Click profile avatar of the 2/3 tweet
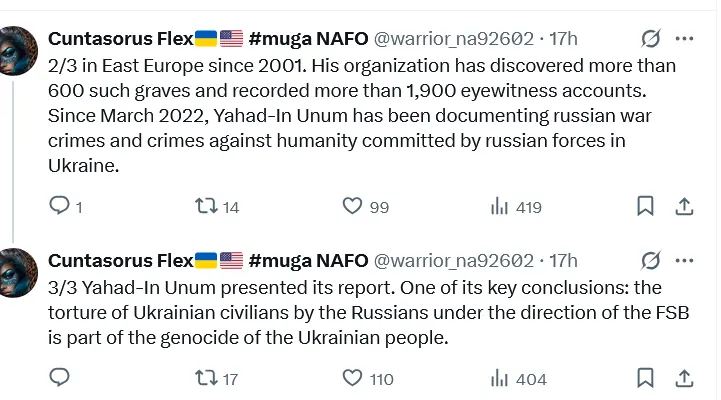Viewport: 721px width, 400px height. click(16, 50)
